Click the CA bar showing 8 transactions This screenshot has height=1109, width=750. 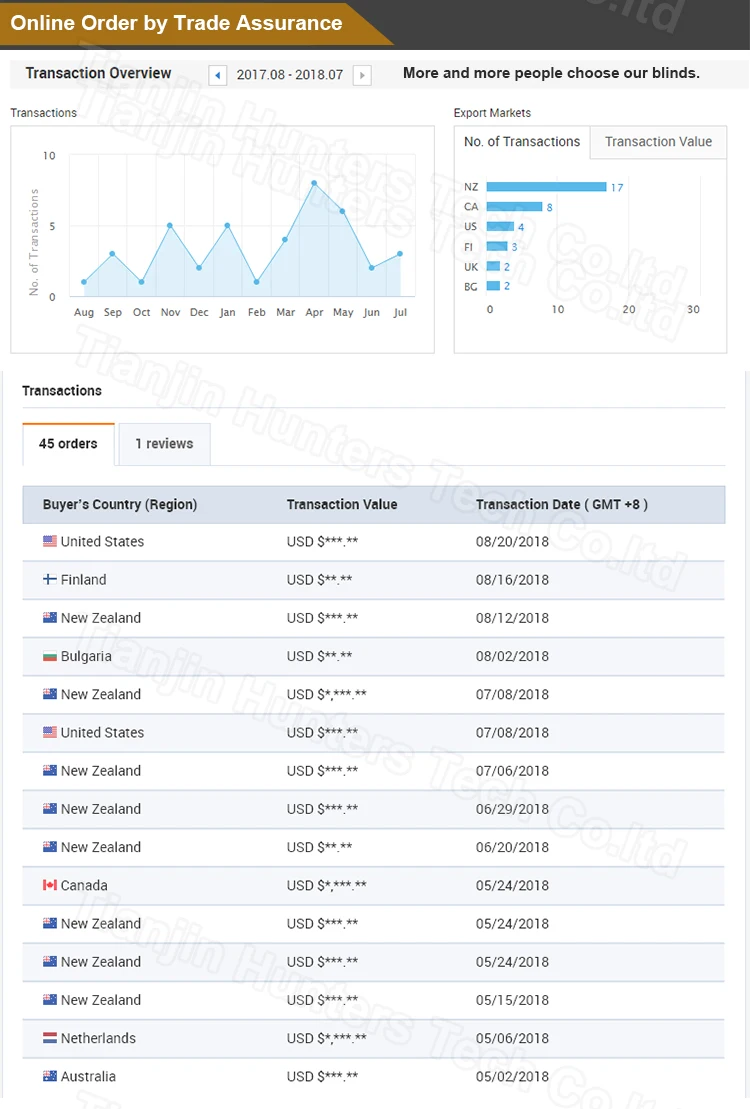(x=514, y=207)
